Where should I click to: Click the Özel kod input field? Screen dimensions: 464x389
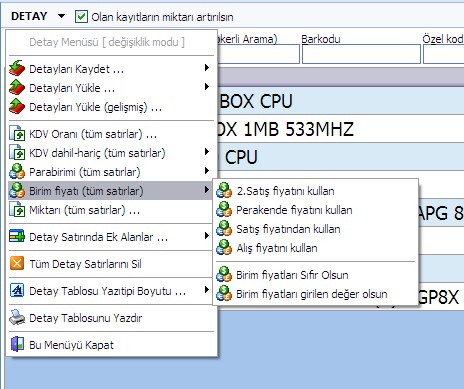click(444, 54)
